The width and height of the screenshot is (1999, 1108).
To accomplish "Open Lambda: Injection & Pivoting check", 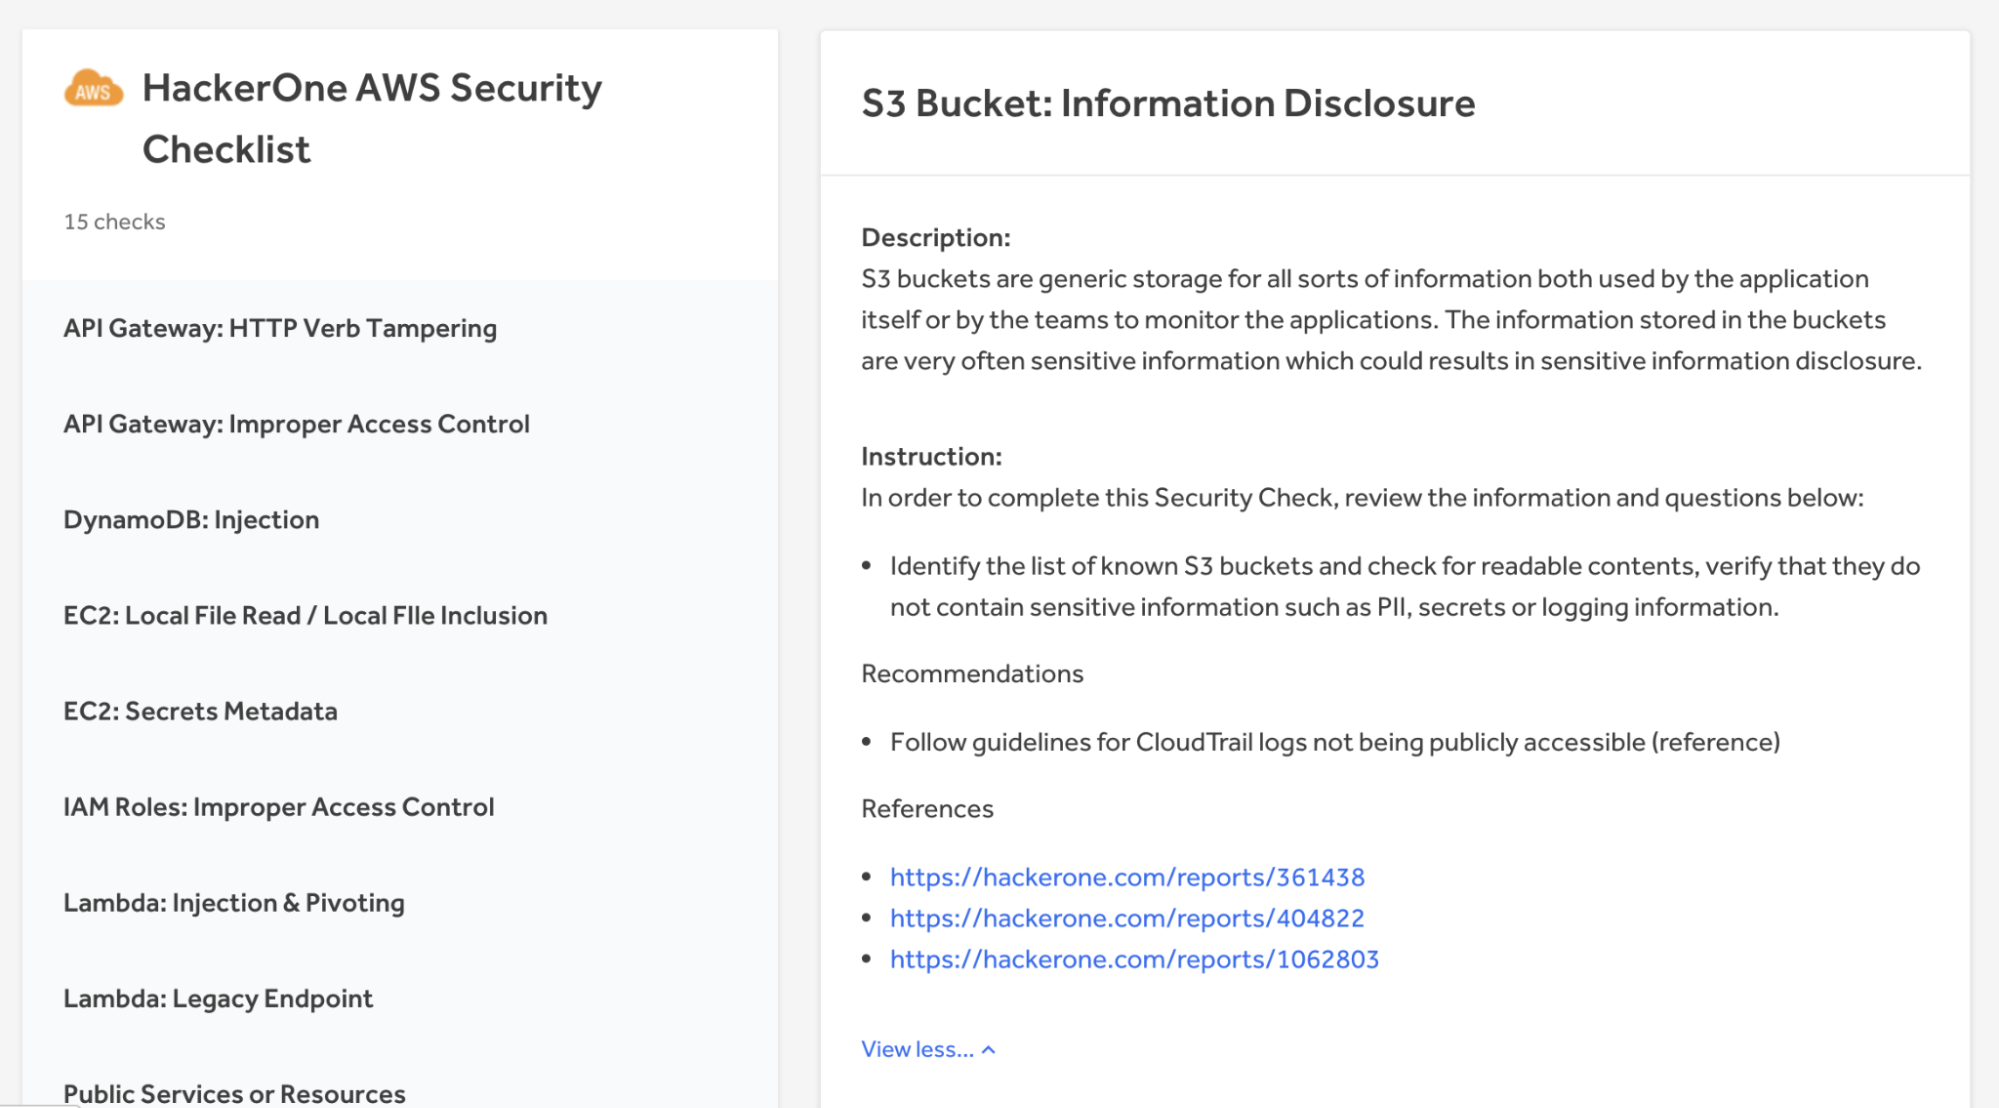I will click(x=233, y=903).
